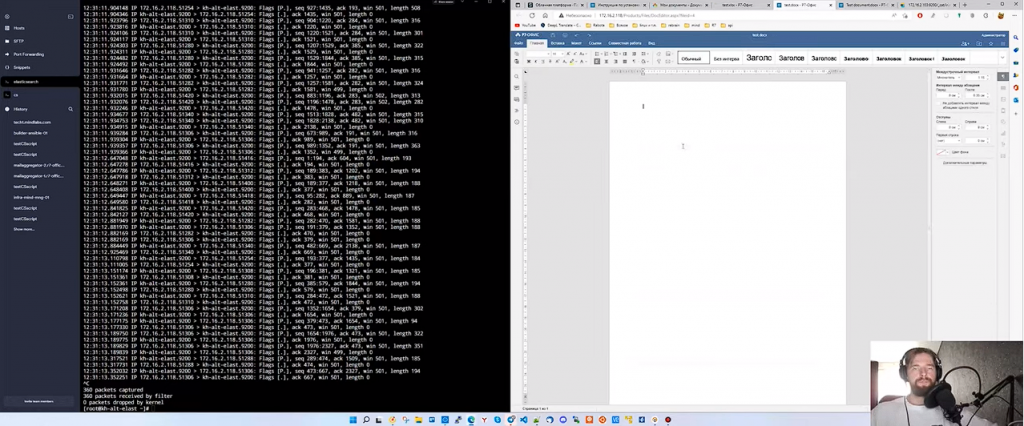Open the Windows Start button

[353, 419]
